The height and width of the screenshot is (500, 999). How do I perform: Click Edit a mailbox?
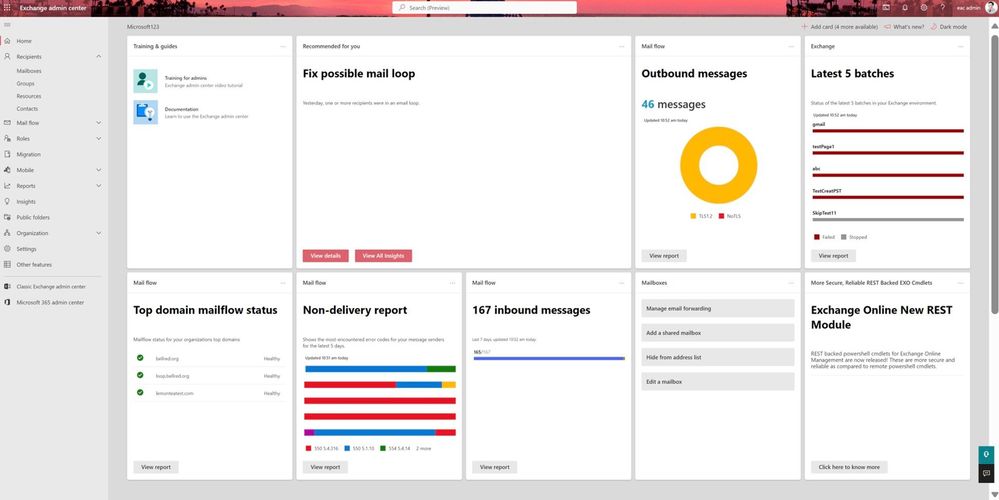[x=718, y=382]
